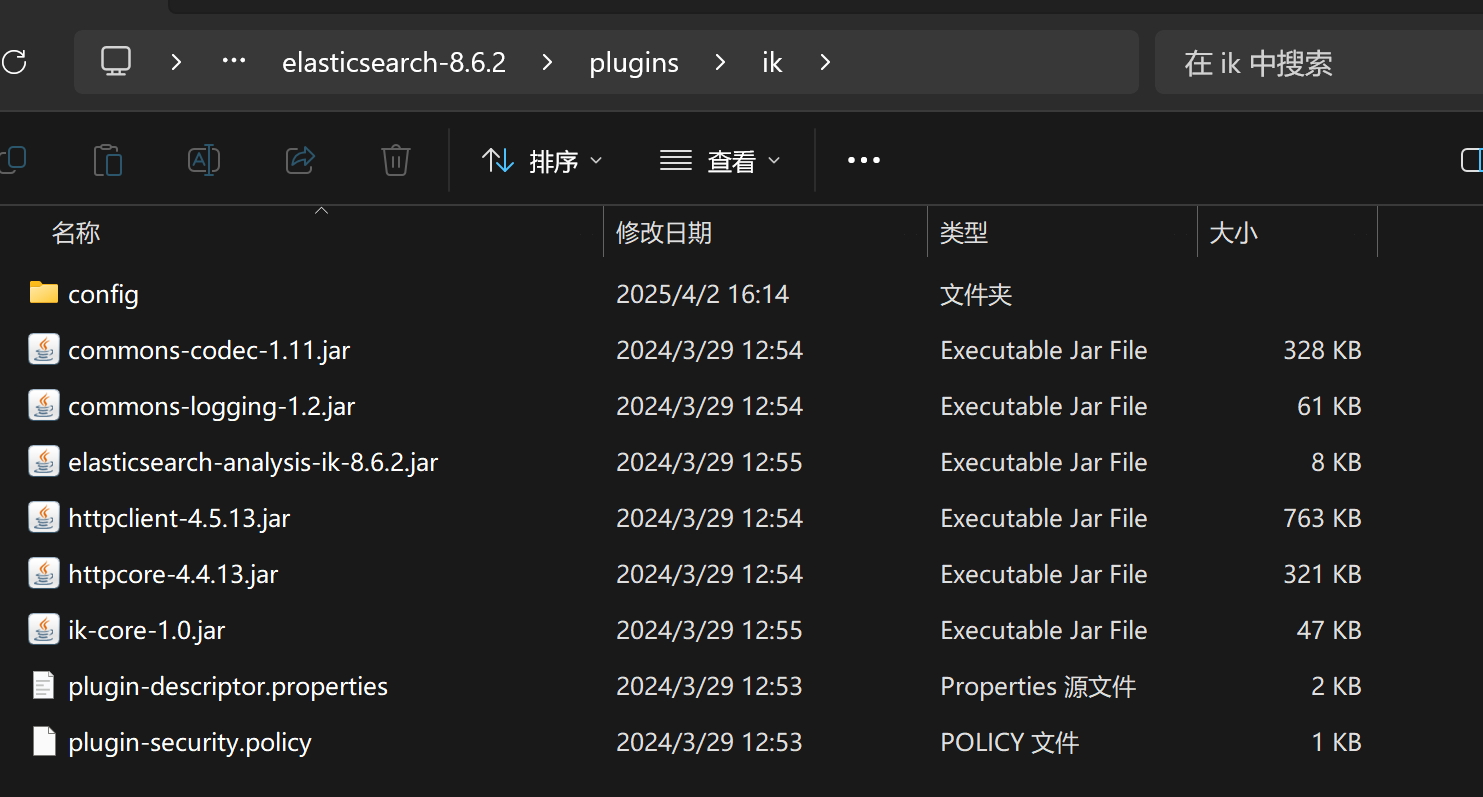The image size is (1483, 797).
Task: Click the 763 KB size of httpclient
Action: point(1322,518)
